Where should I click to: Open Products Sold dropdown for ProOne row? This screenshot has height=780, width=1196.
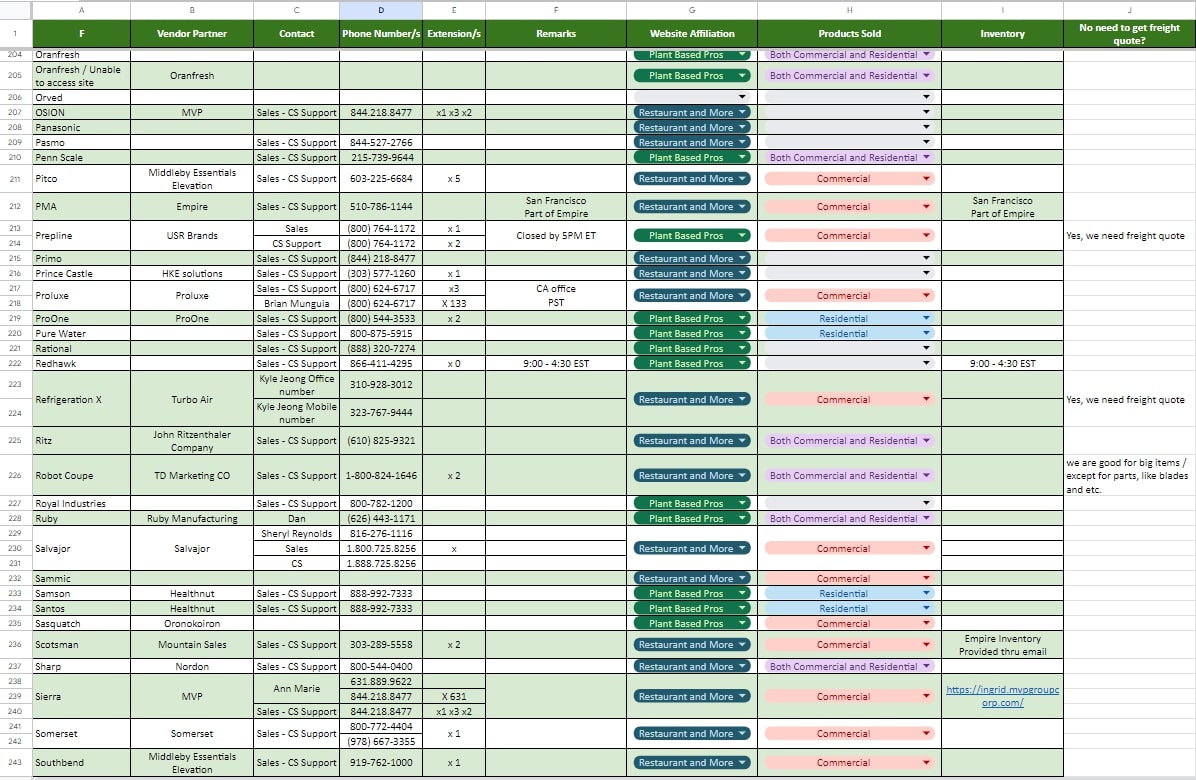[x=849, y=319]
